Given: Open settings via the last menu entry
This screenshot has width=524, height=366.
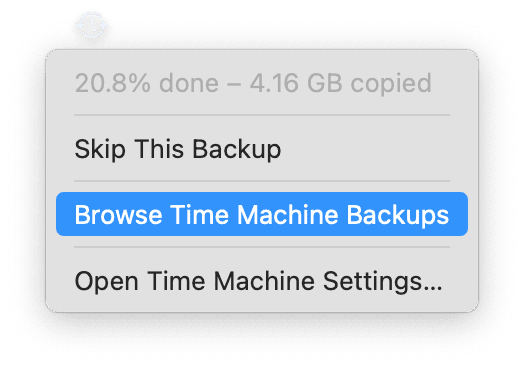Looking at the screenshot, I should pos(262,281).
